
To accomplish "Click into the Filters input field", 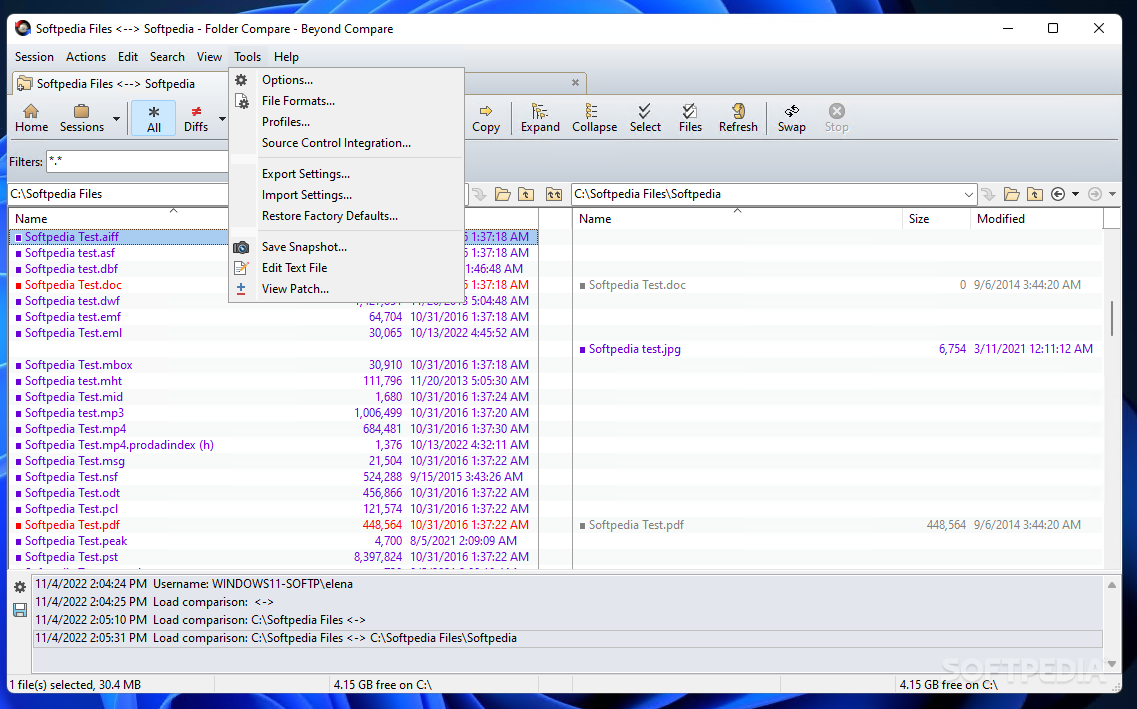I will point(138,162).
